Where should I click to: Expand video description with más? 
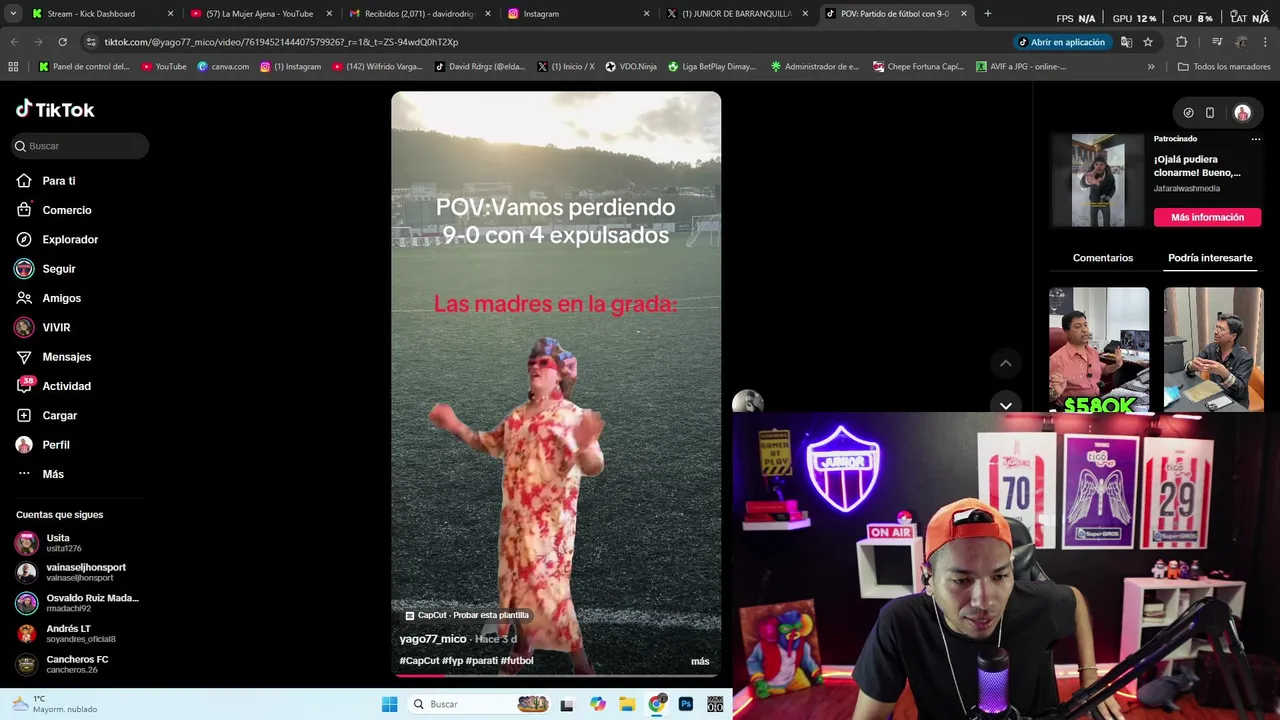click(700, 661)
